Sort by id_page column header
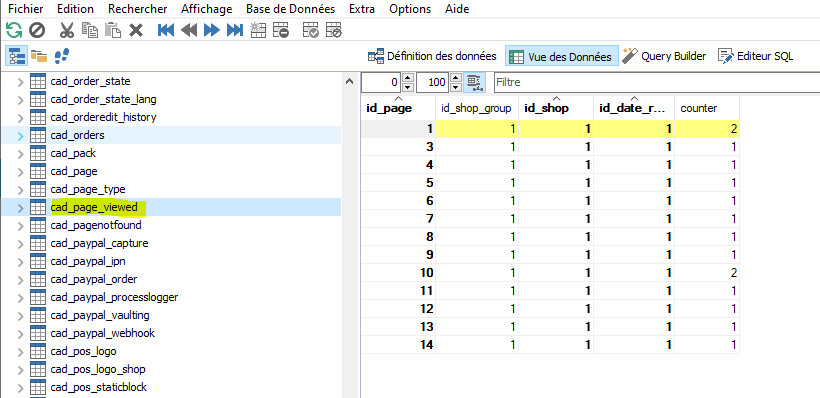Image resolution: width=820 pixels, height=398 pixels. click(x=398, y=108)
